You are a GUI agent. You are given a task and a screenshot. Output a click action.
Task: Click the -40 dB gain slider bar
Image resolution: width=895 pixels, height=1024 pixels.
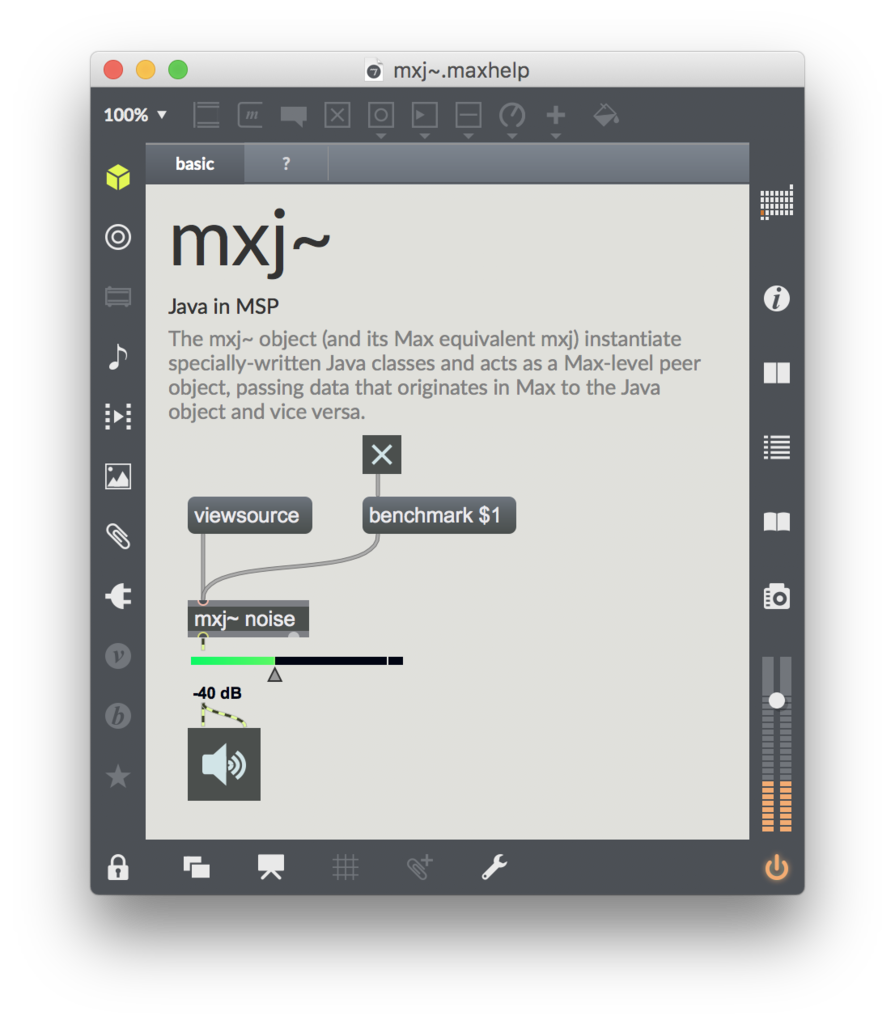coord(297,661)
